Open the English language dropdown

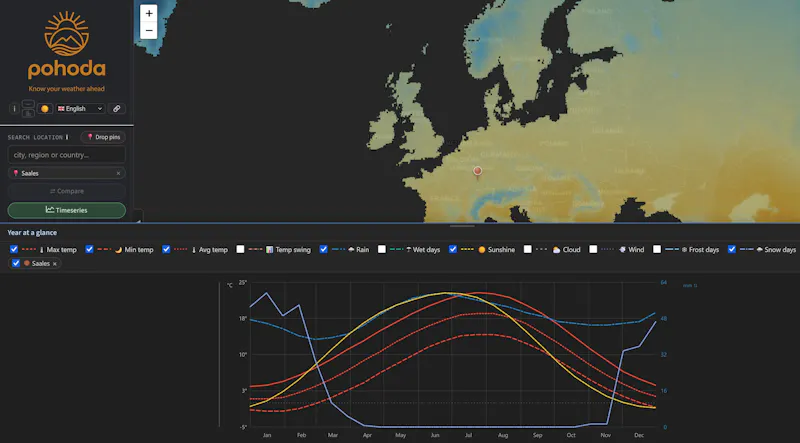tap(80, 109)
